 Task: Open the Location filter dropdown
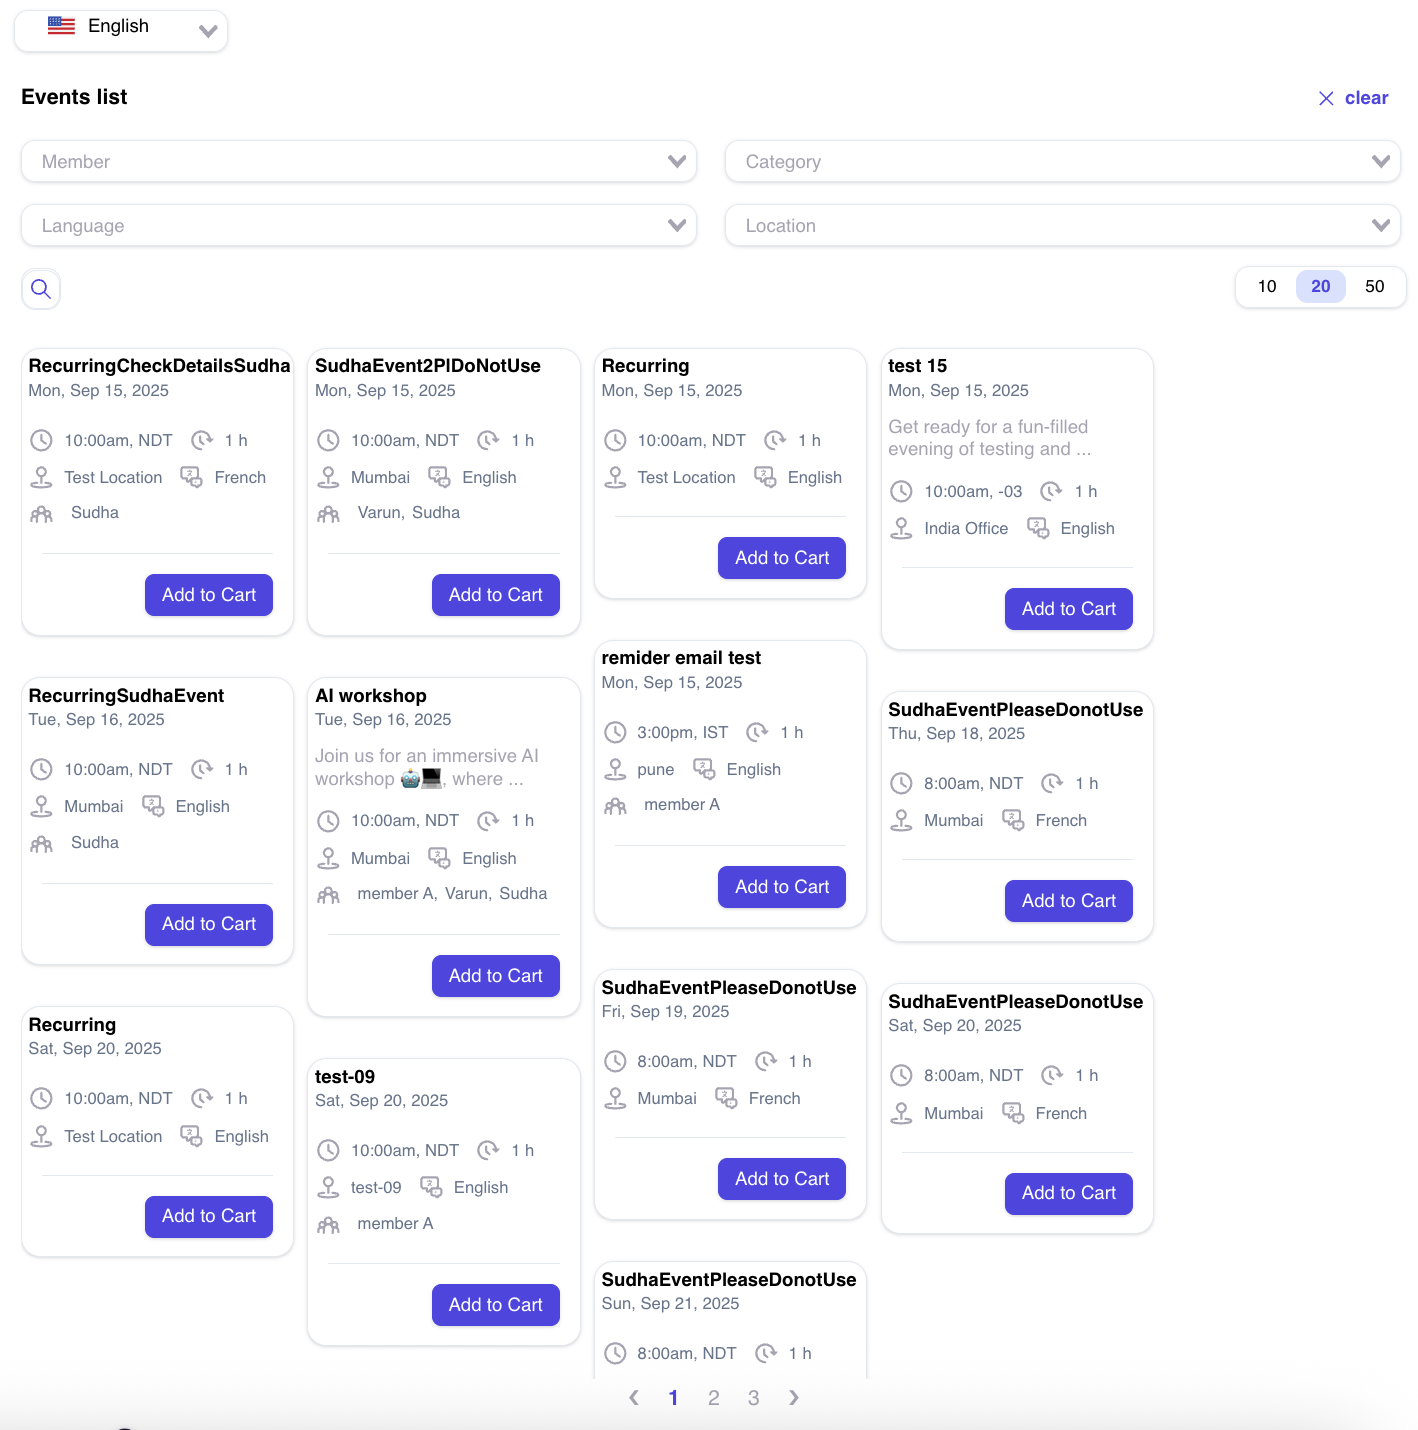point(1062,226)
